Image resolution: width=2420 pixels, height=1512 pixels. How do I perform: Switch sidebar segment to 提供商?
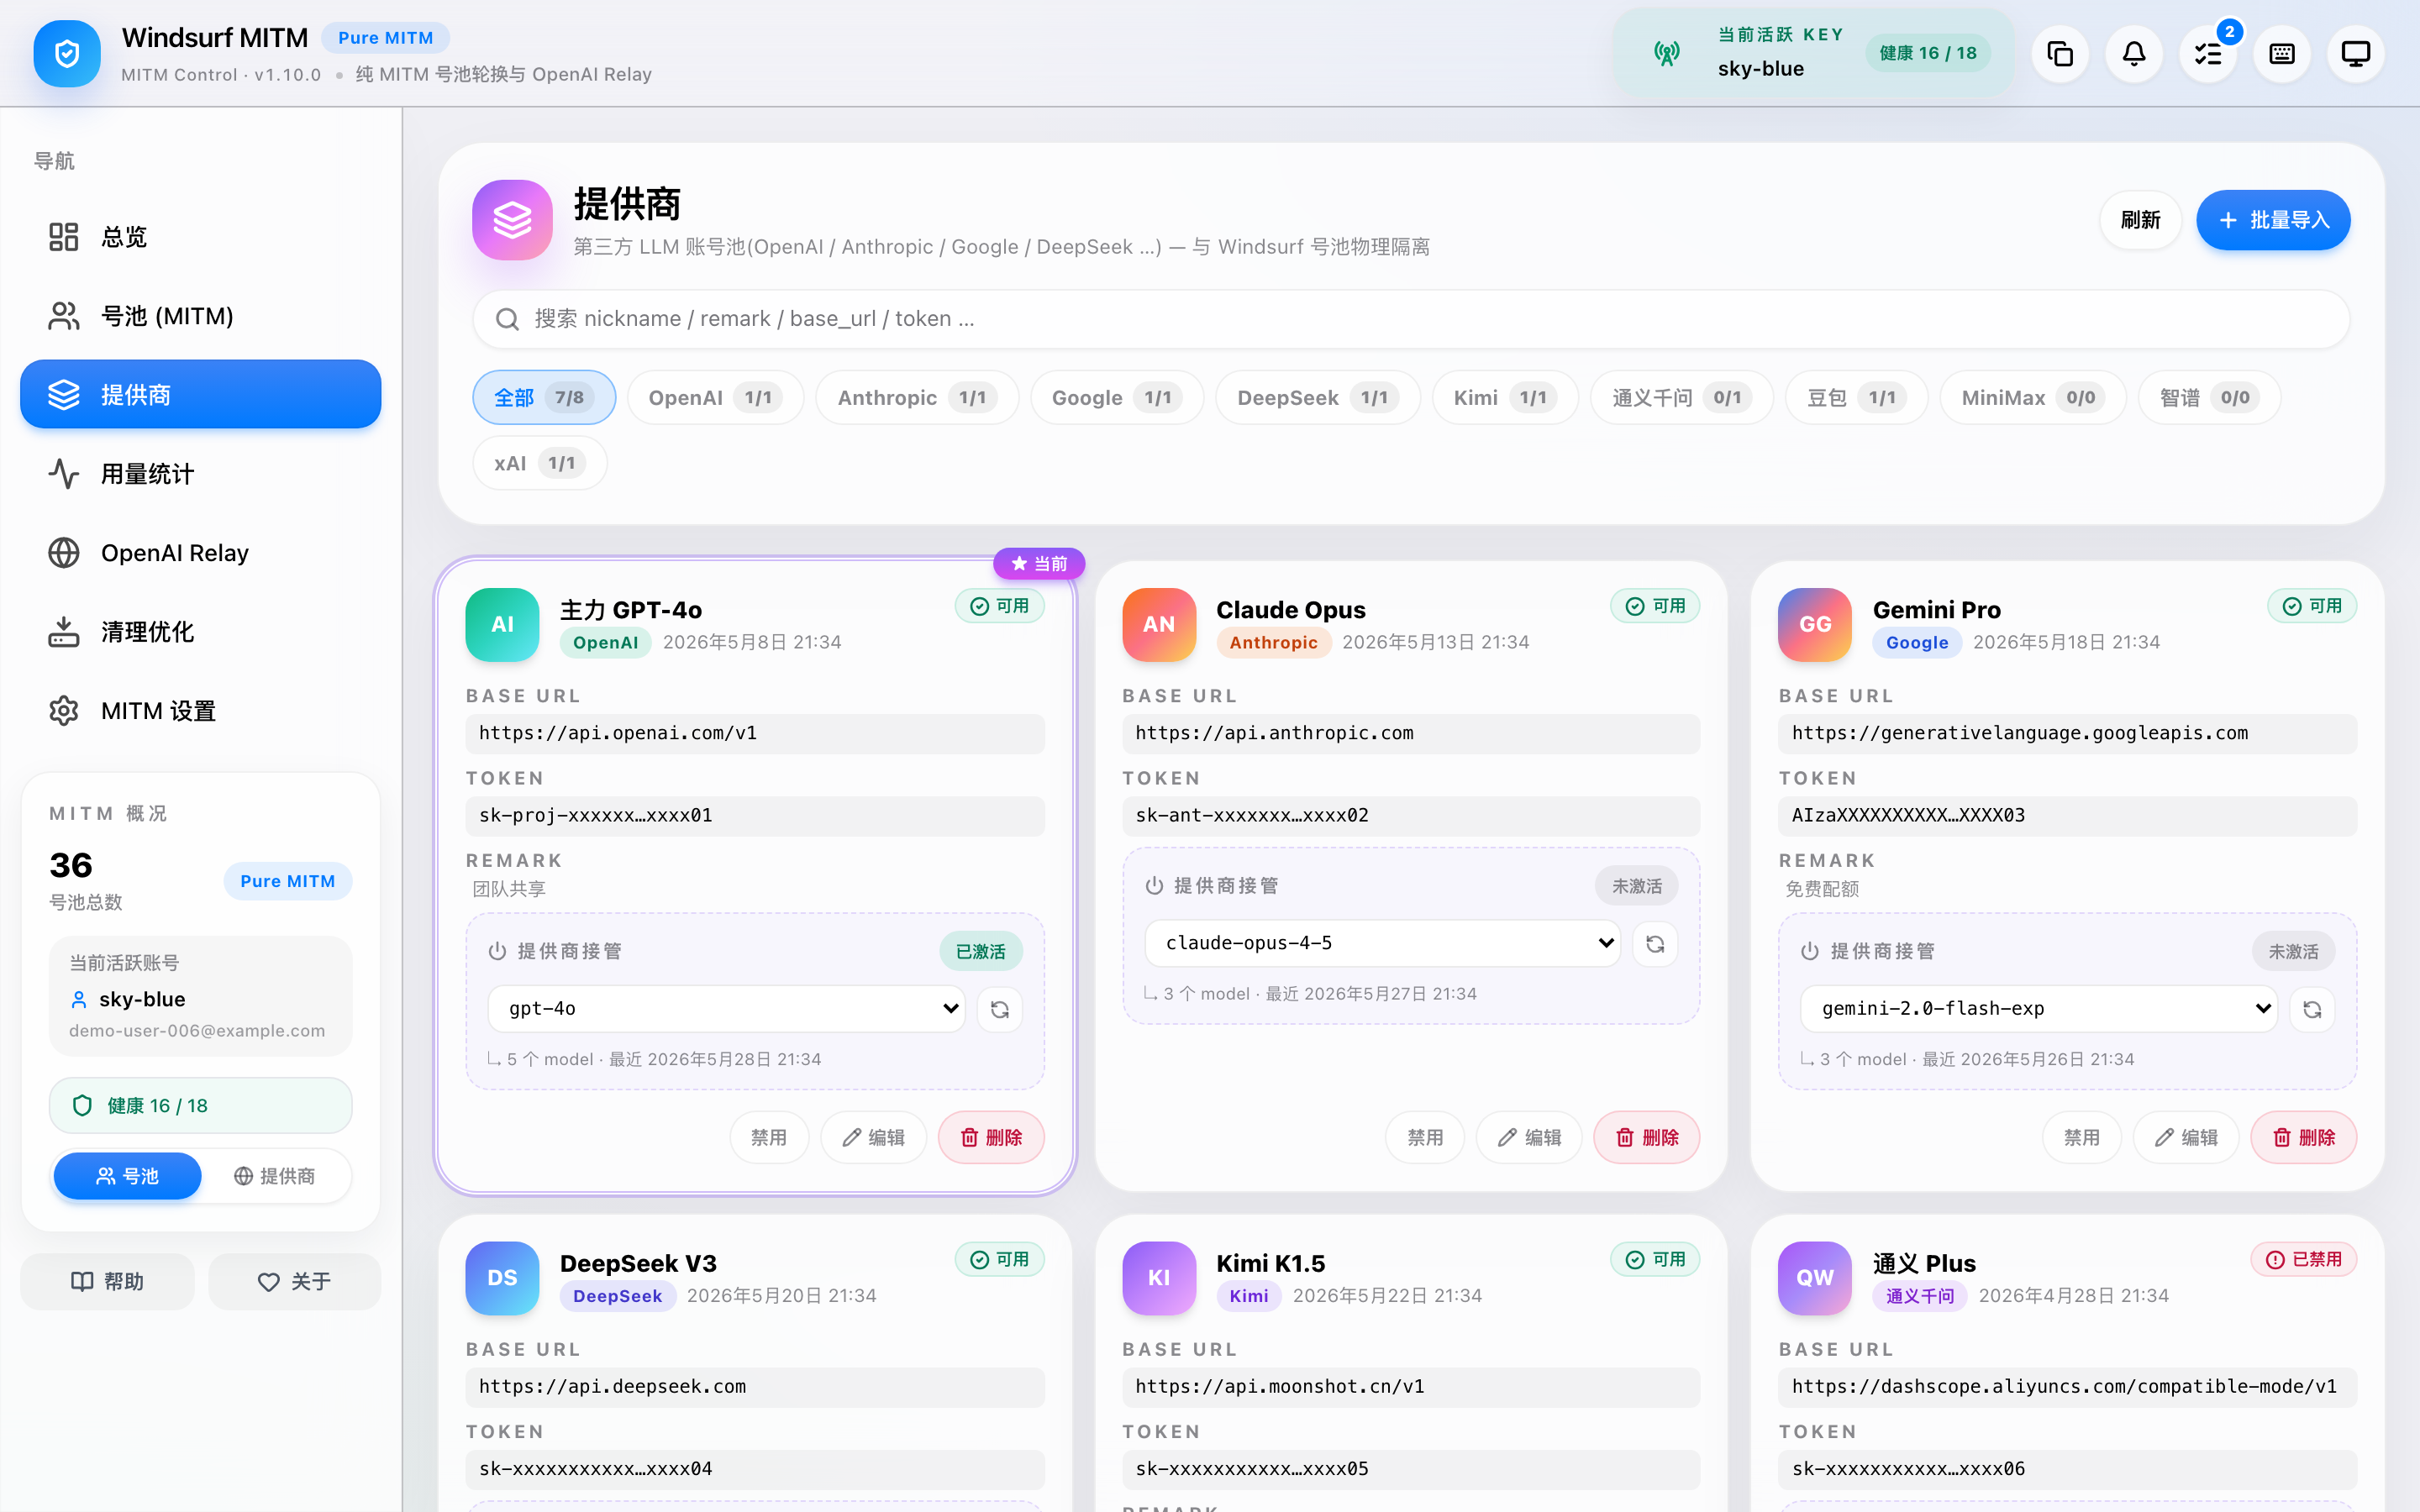coord(274,1176)
